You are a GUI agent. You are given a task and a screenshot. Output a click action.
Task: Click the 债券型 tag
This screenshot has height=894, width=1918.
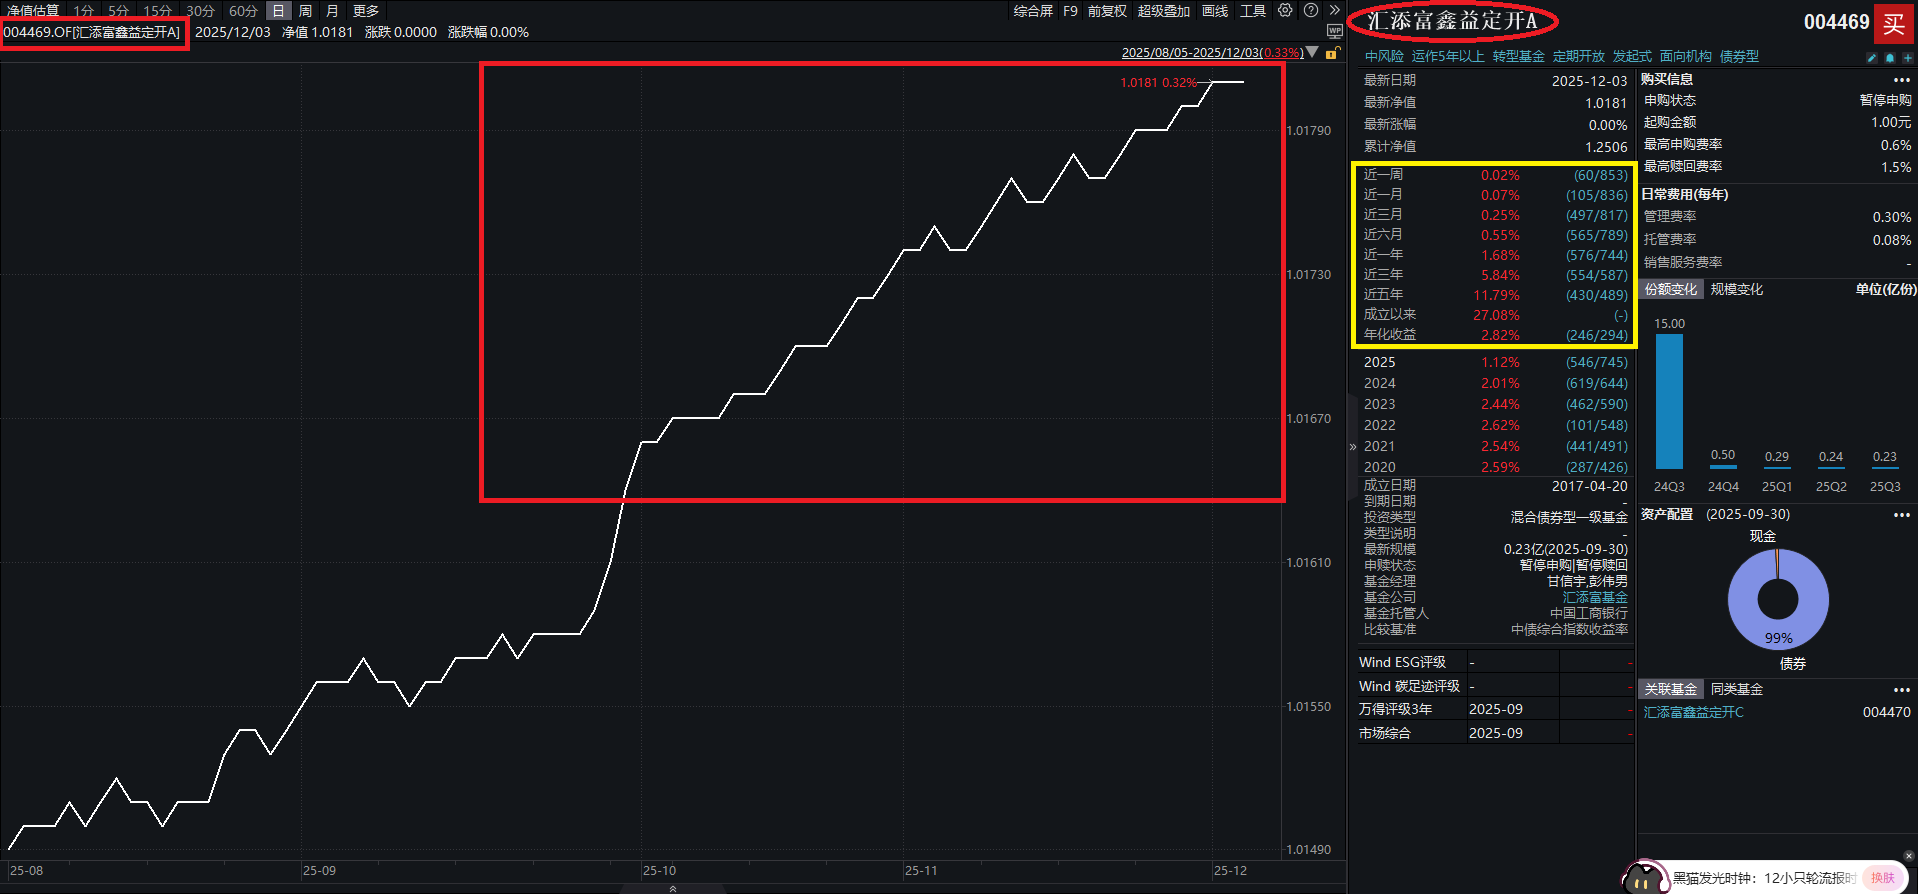(x=1739, y=56)
